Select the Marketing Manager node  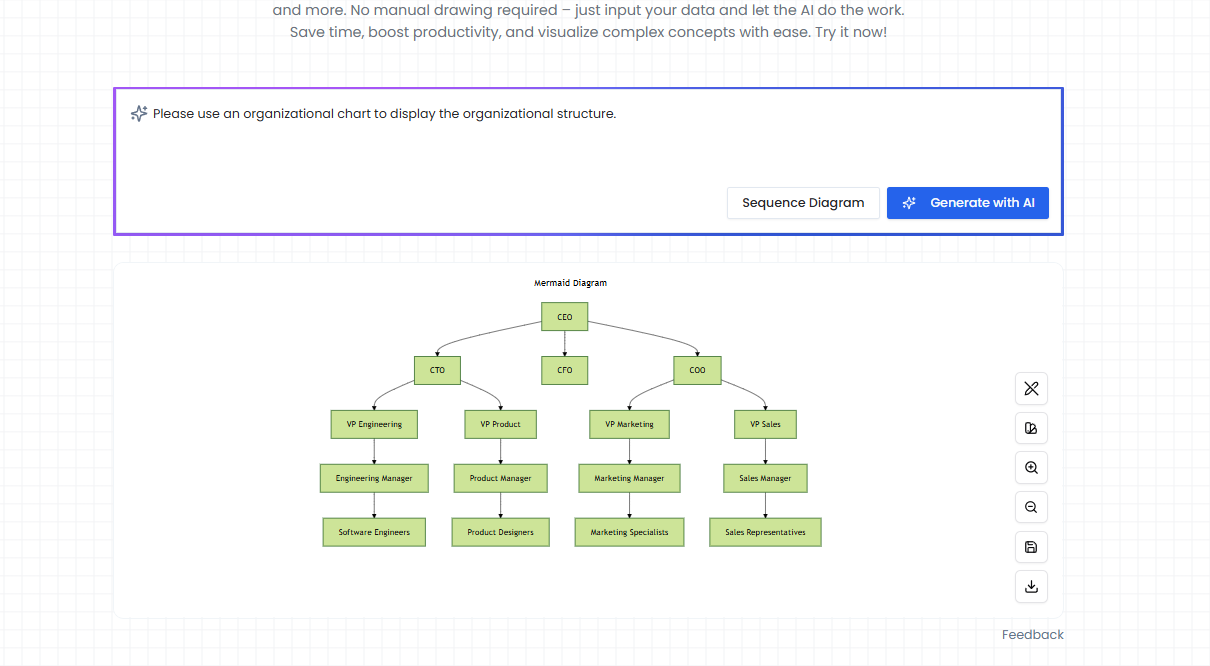[x=629, y=478]
